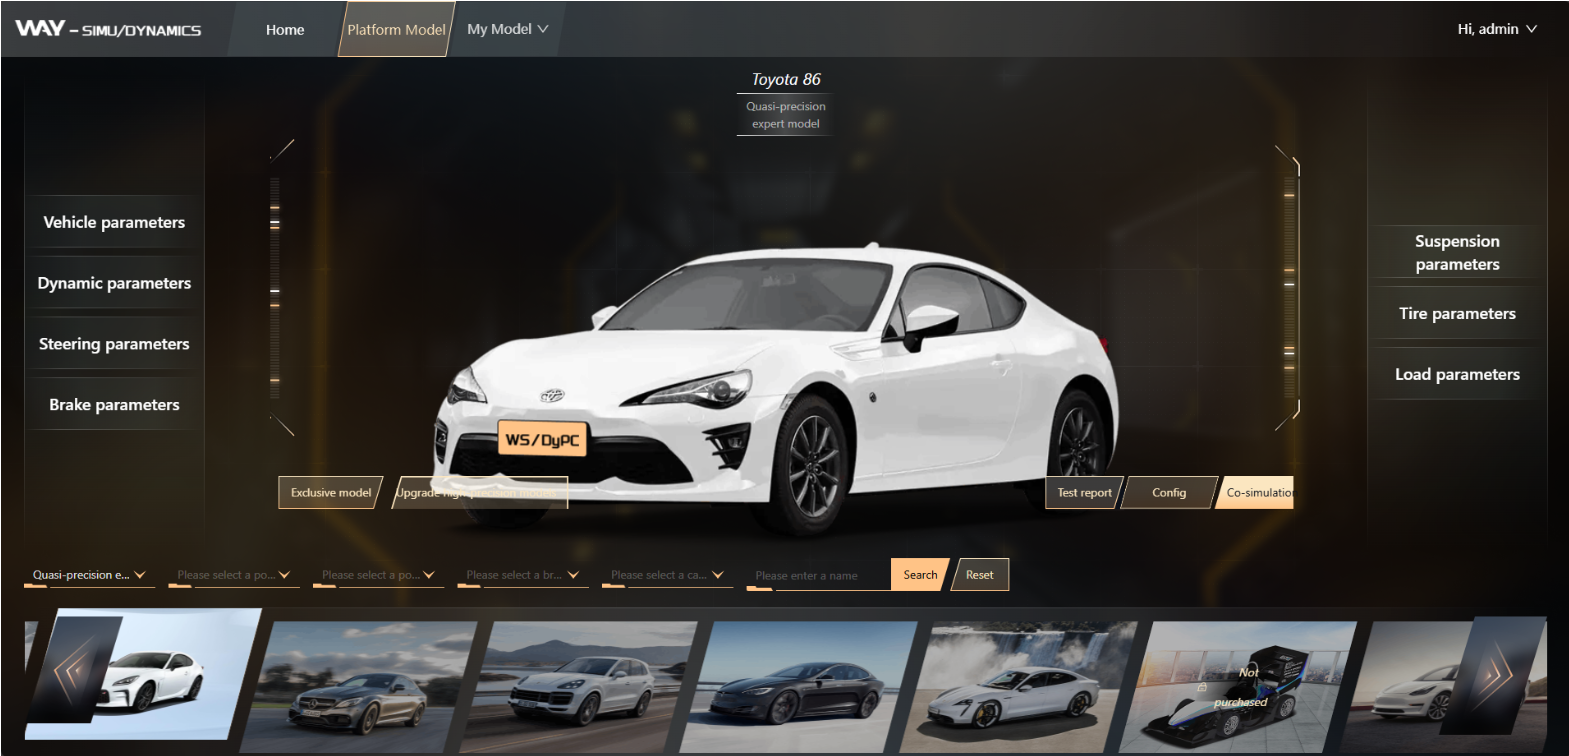The height and width of the screenshot is (756, 1569).
Task: Open the Test report
Action: (x=1084, y=492)
